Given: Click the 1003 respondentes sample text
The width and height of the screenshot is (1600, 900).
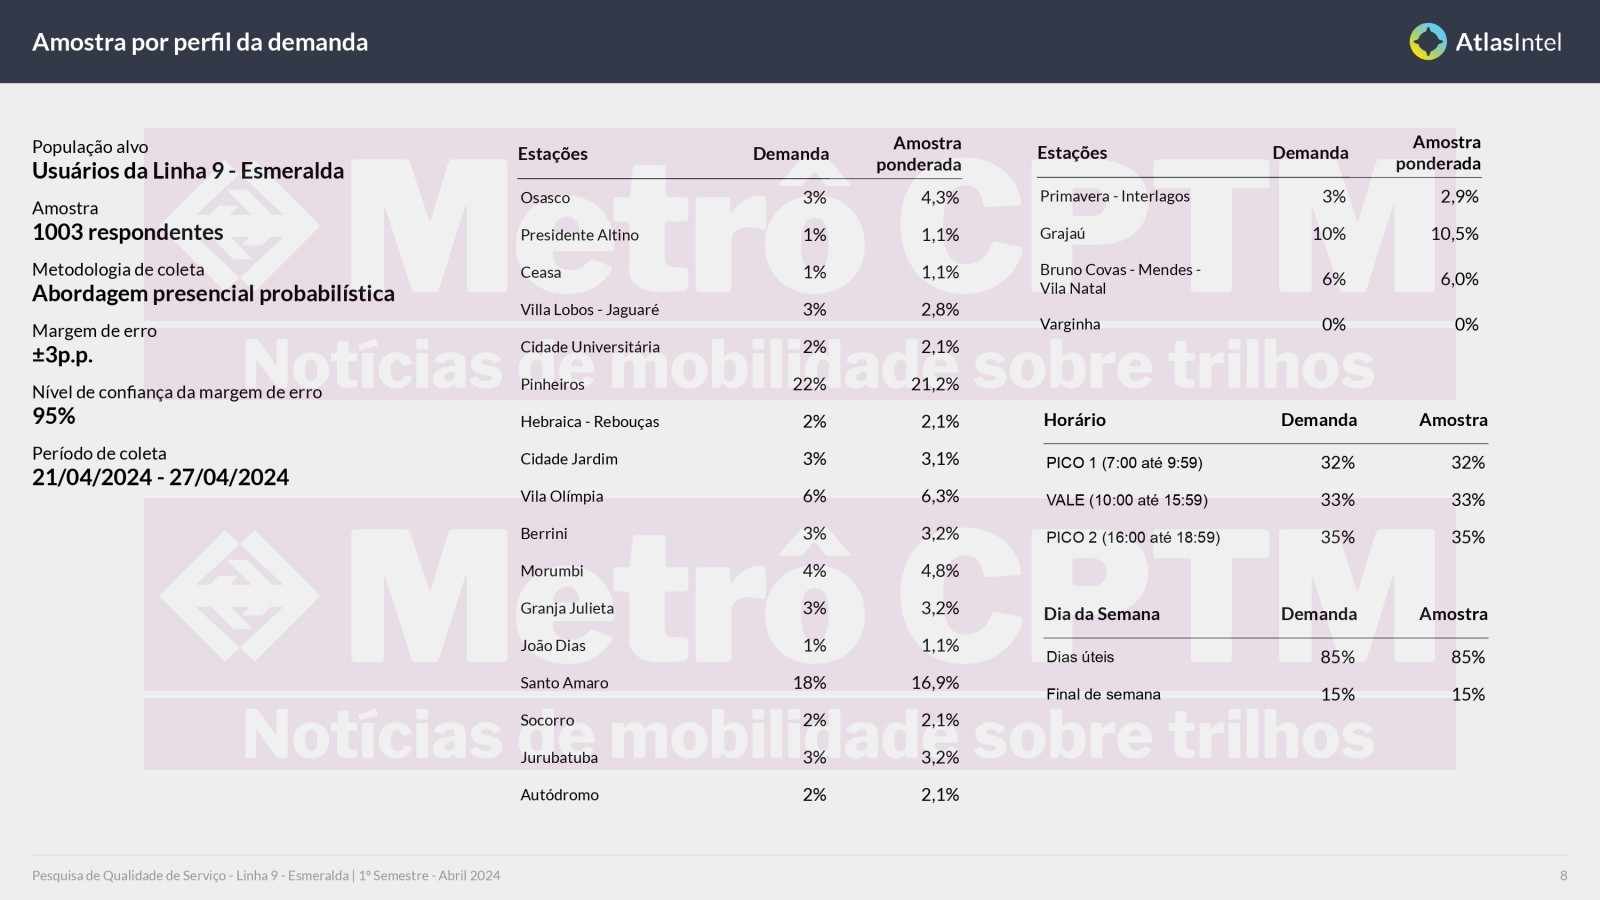Looking at the screenshot, I should (x=128, y=232).
